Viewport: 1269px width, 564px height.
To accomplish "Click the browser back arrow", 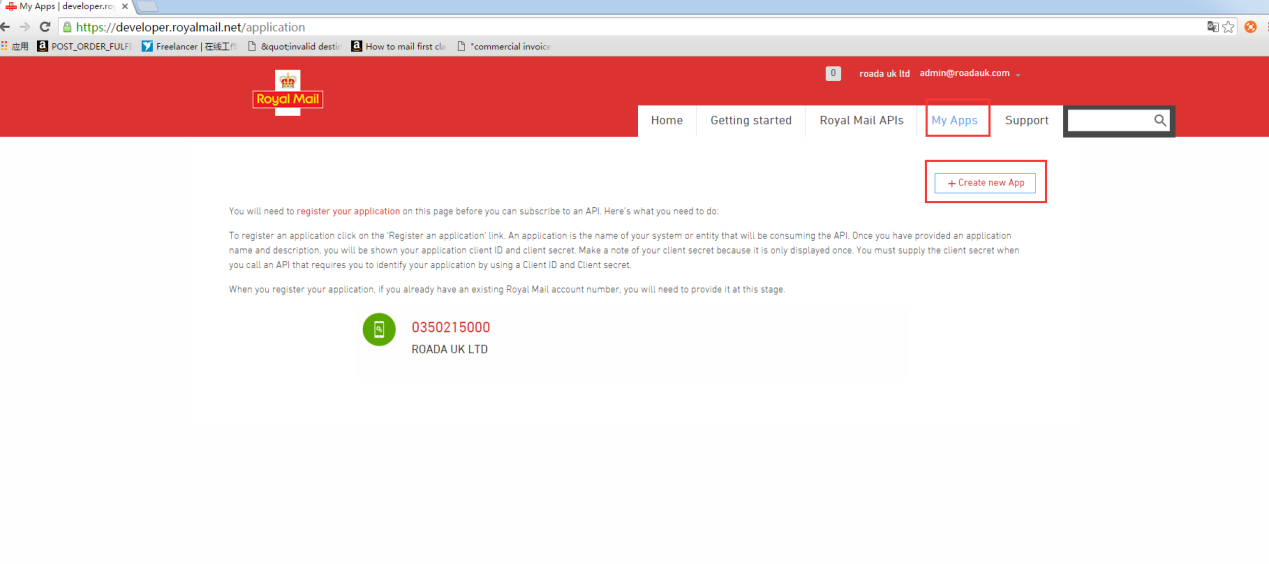I will point(6,27).
